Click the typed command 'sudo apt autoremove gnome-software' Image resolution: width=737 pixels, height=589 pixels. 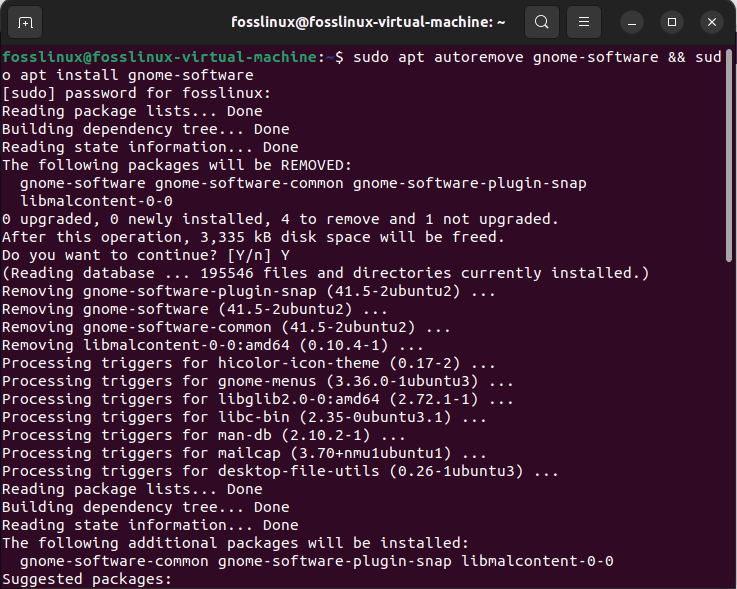[500, 57]
